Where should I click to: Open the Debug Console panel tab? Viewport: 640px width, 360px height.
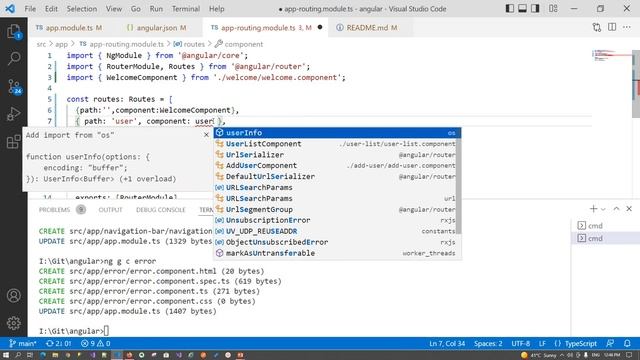click(160, 209)
